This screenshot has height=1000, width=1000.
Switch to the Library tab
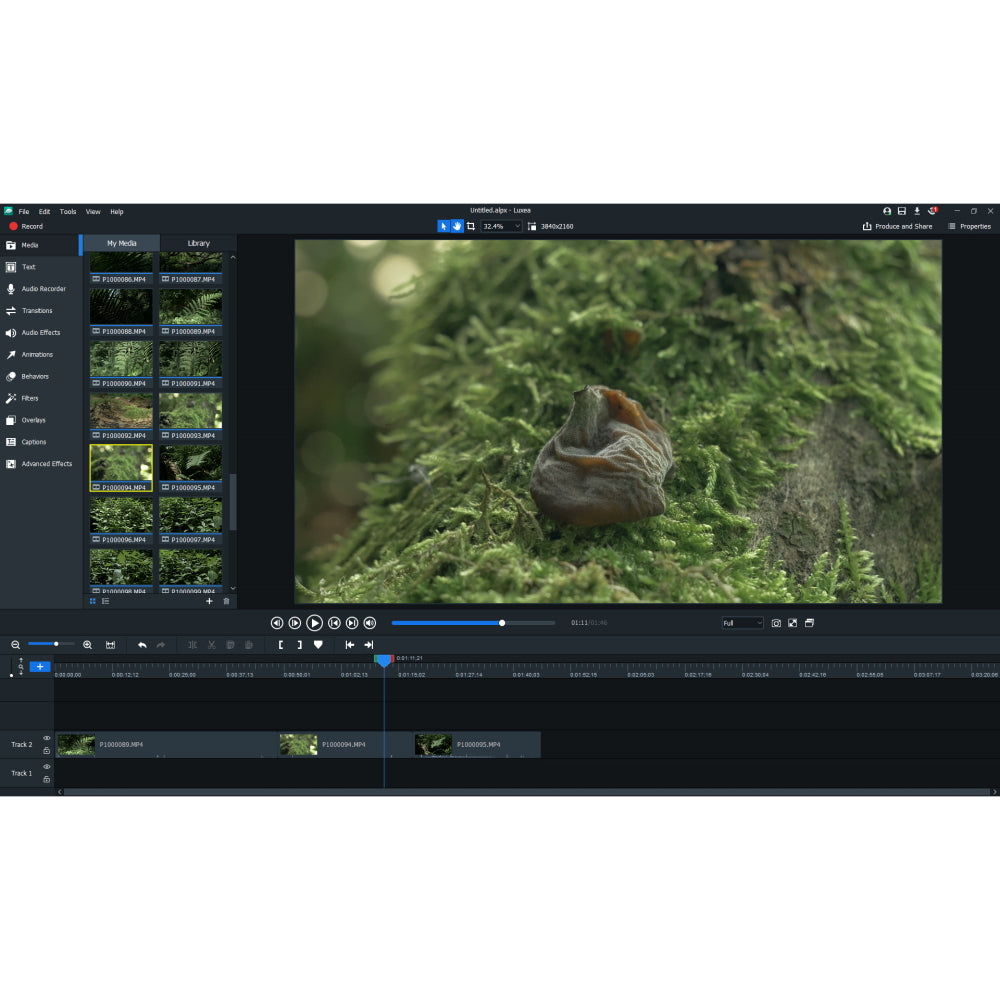tap(198, 242)
